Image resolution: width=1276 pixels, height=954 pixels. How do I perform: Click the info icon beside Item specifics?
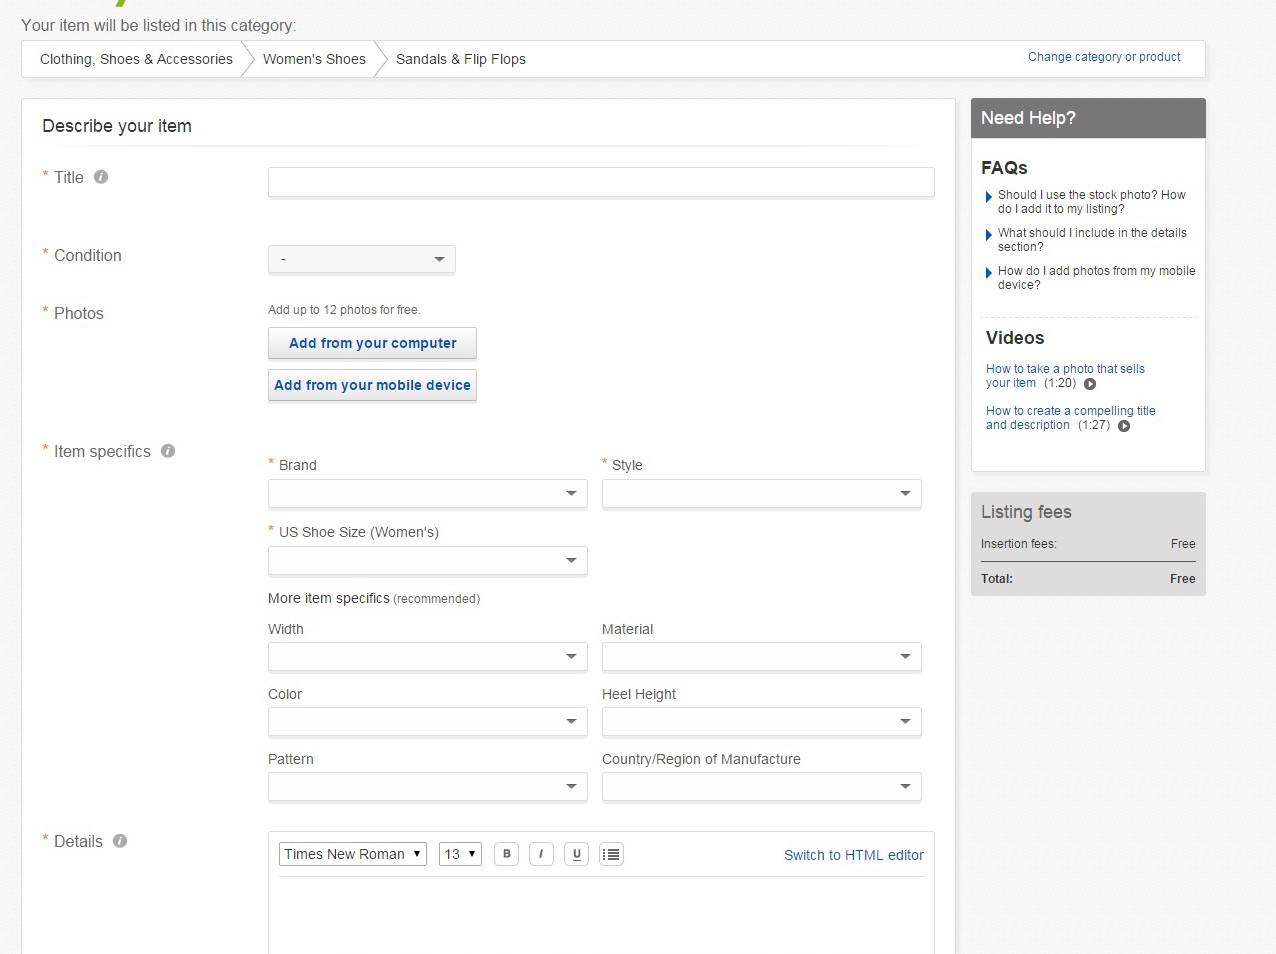point(168,451)
